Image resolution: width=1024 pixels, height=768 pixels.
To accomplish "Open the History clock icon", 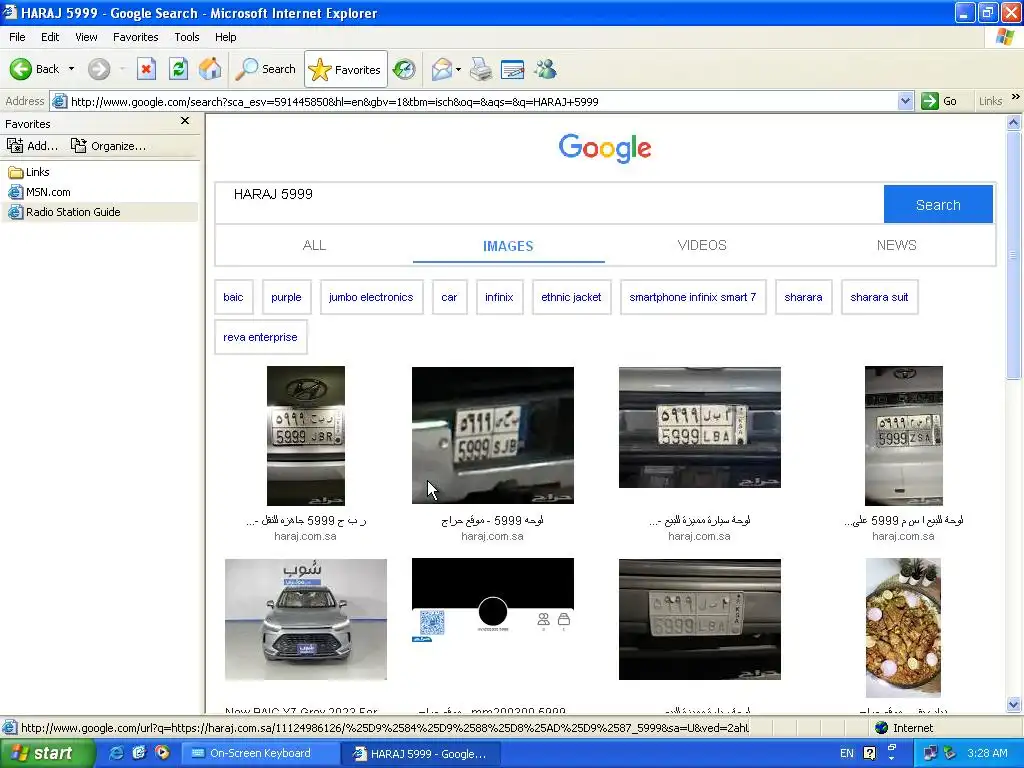I will (x=404, y=69).
